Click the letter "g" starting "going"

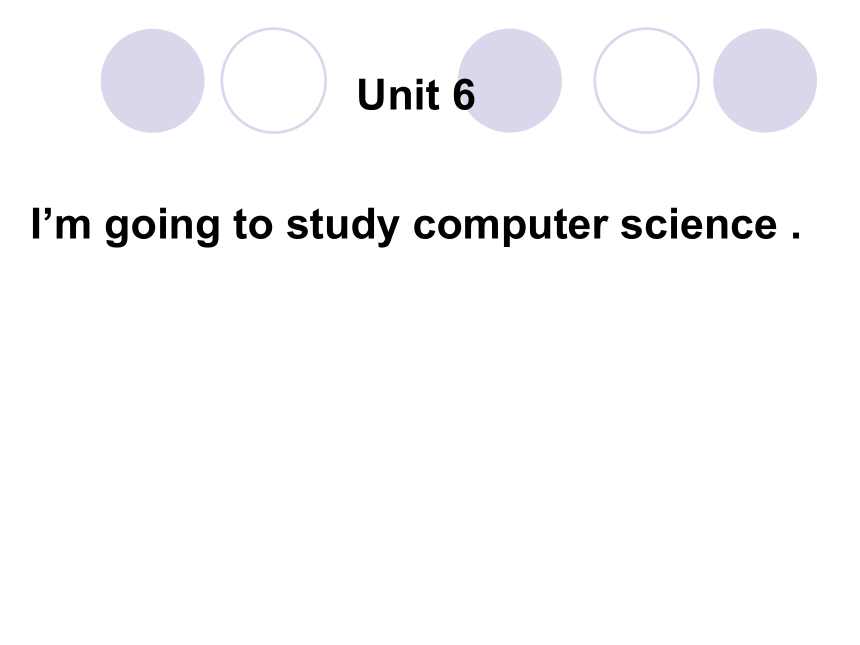[116, 231]
